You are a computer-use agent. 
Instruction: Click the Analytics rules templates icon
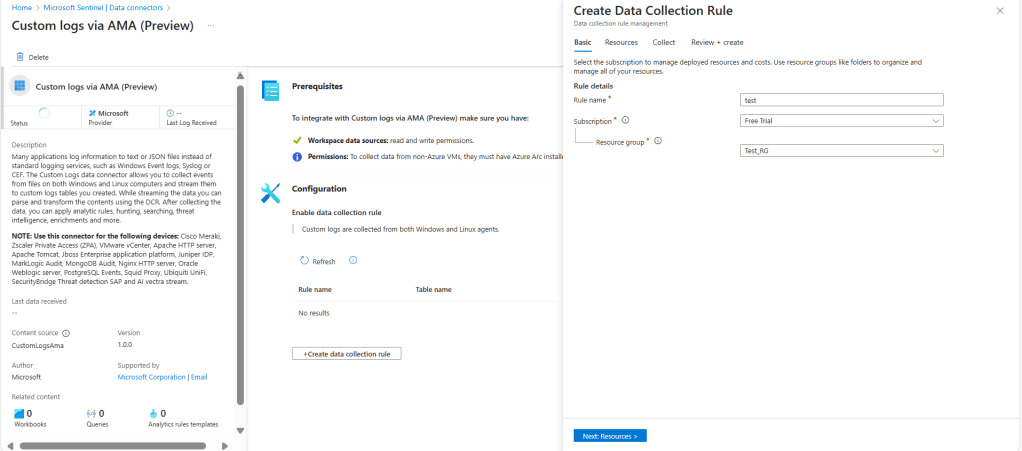click(153, 413)
